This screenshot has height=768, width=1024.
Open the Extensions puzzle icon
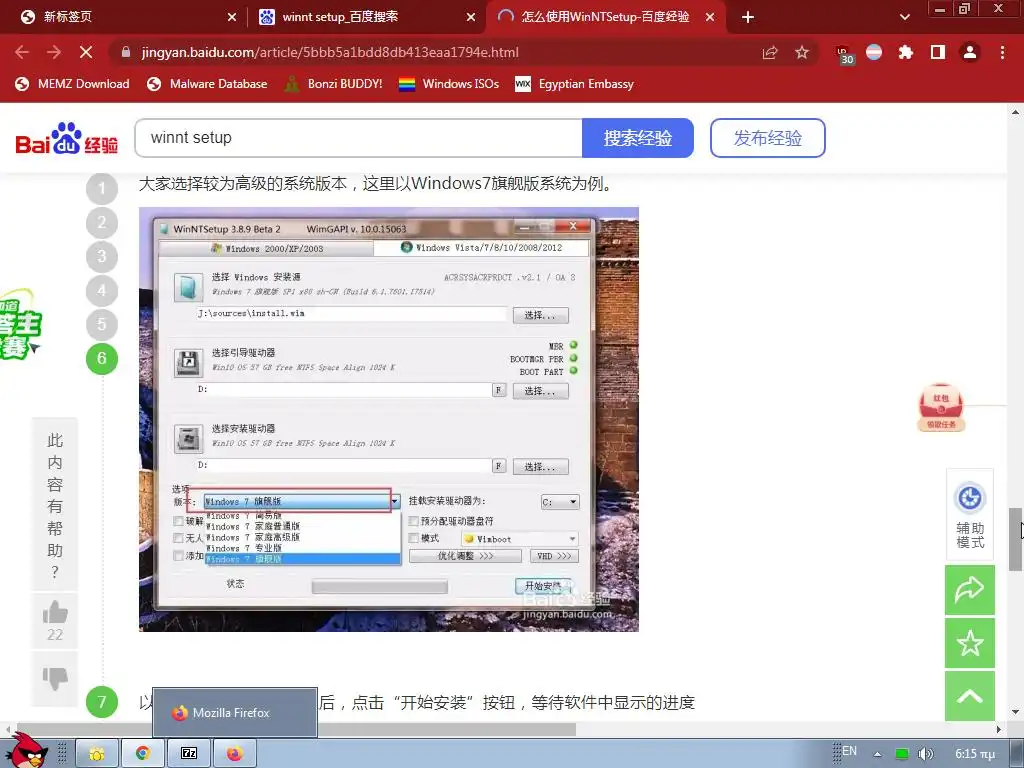[906, 52]
